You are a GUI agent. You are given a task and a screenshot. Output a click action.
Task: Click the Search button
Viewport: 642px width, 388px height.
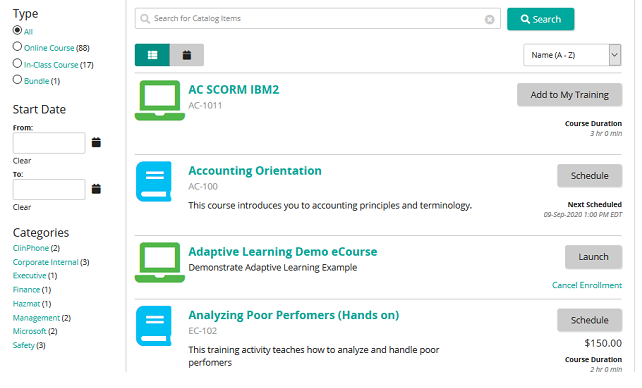pos(540,19)
